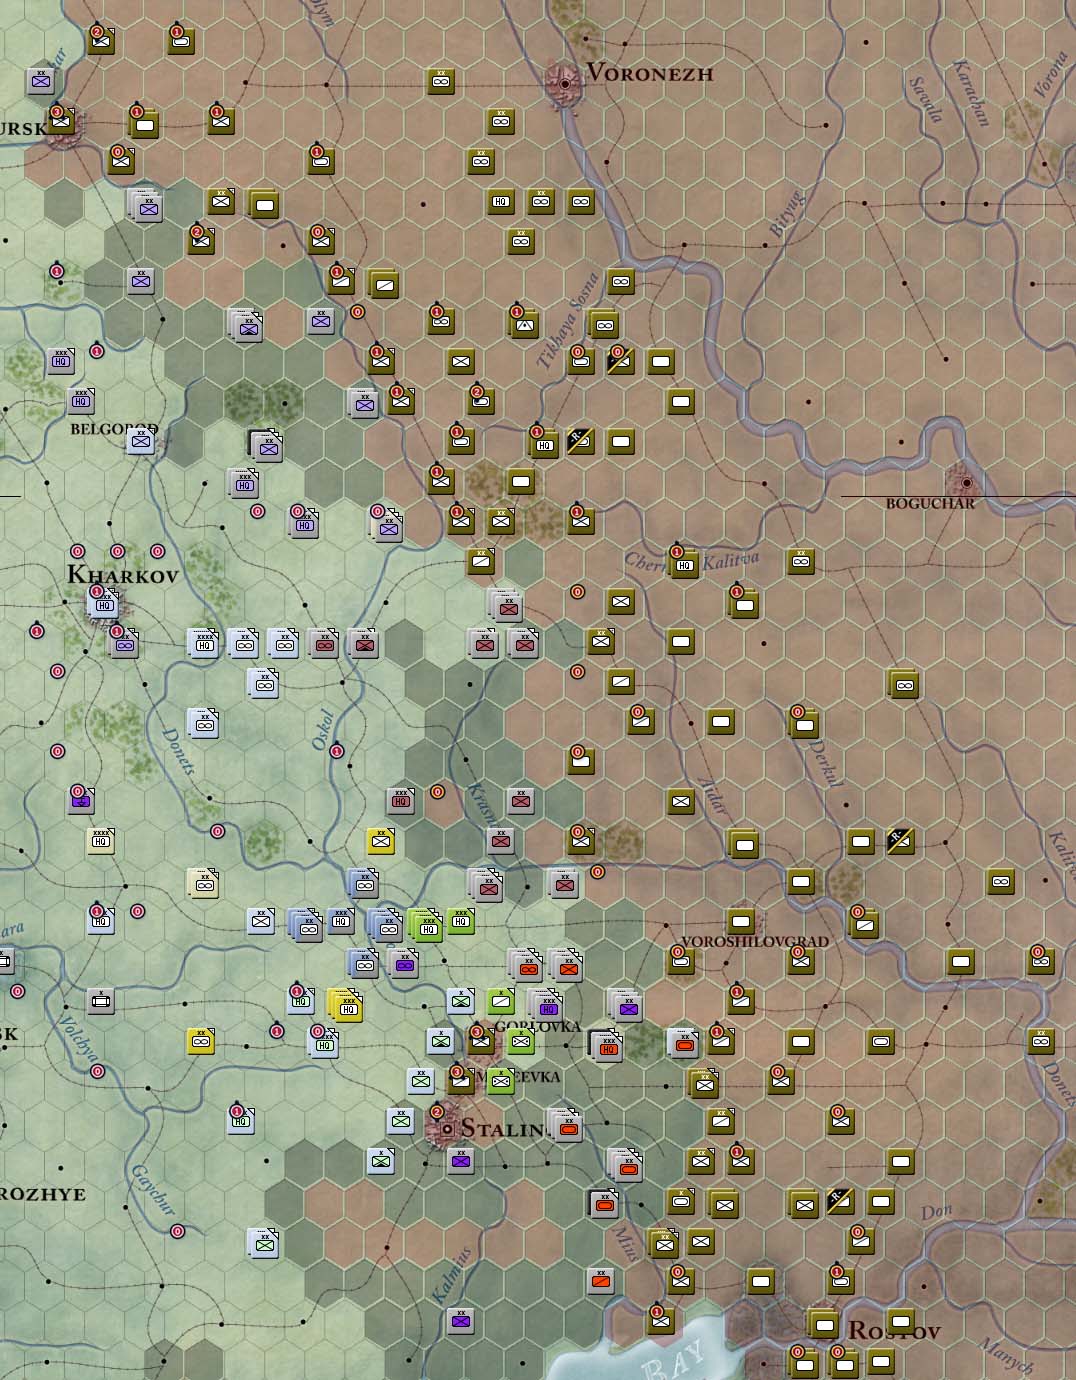Click the Stalino city marker
The width and height of the screenshot is (1076, 1380).
tap(446, 1128)
